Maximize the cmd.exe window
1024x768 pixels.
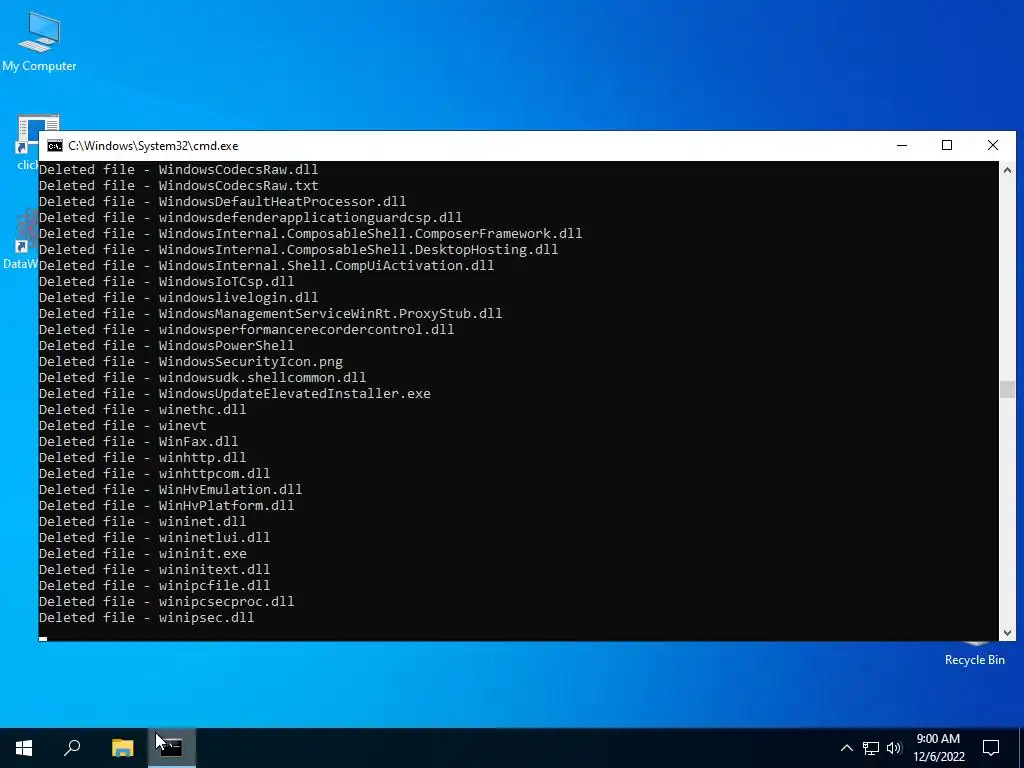coord(947,146)
